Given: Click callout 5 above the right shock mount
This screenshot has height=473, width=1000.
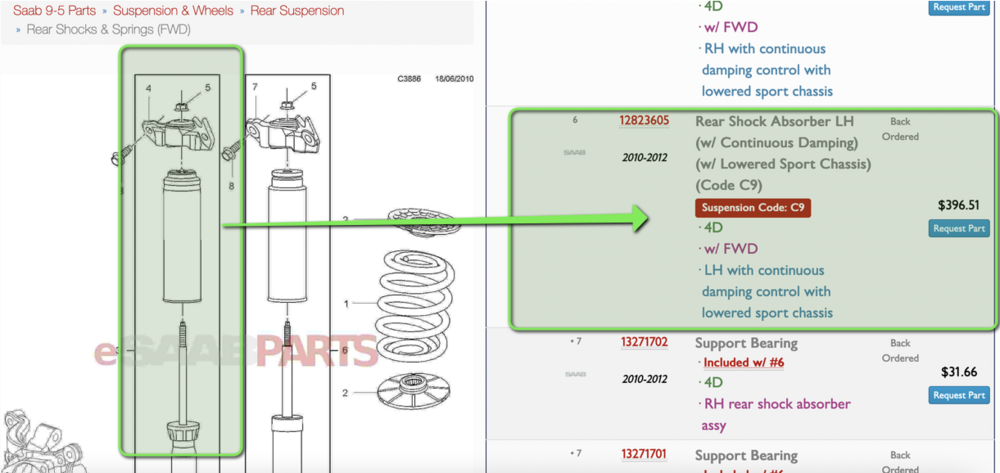Looking at the screenshot, I should pos(313,87).
